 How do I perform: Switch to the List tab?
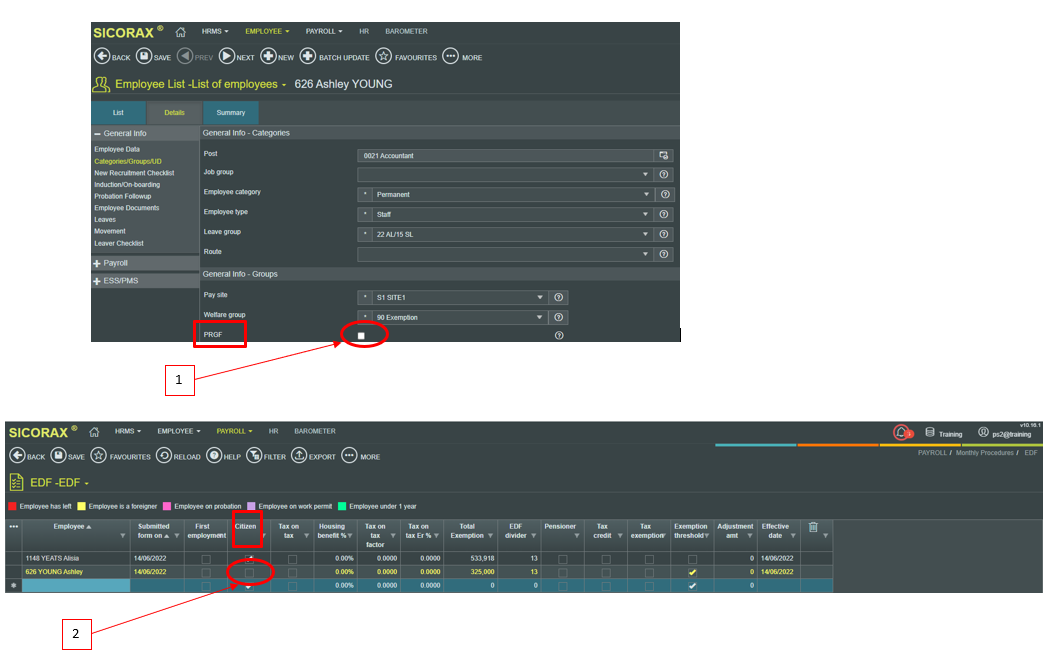pos(118,113)
